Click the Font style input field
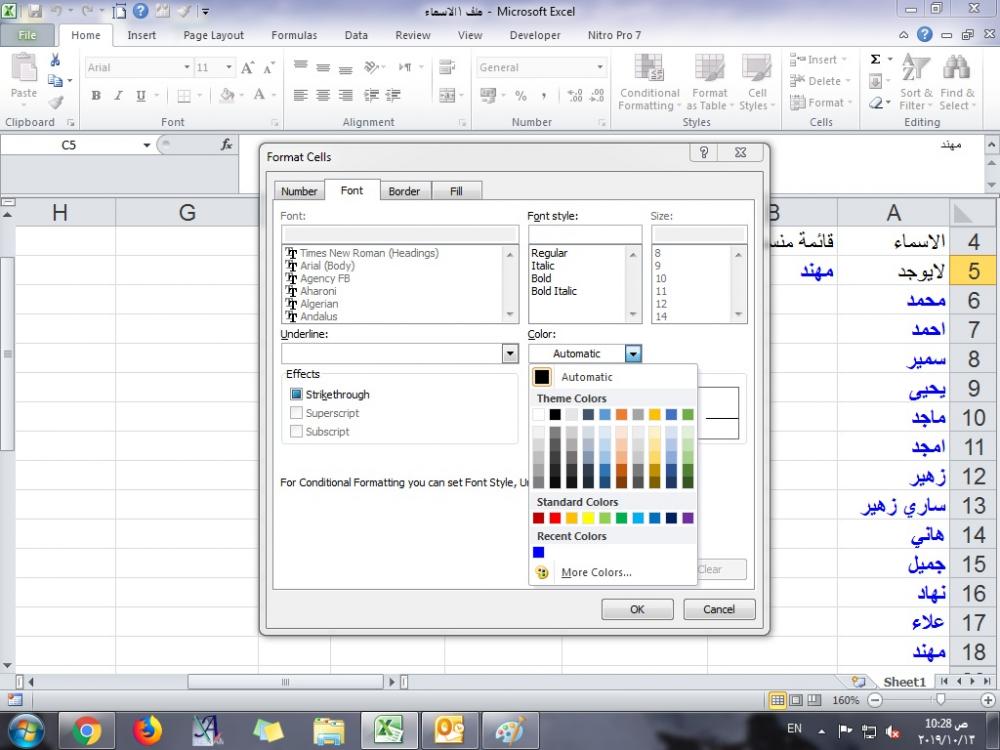1000x750 pixels. (x=584, y=234)
